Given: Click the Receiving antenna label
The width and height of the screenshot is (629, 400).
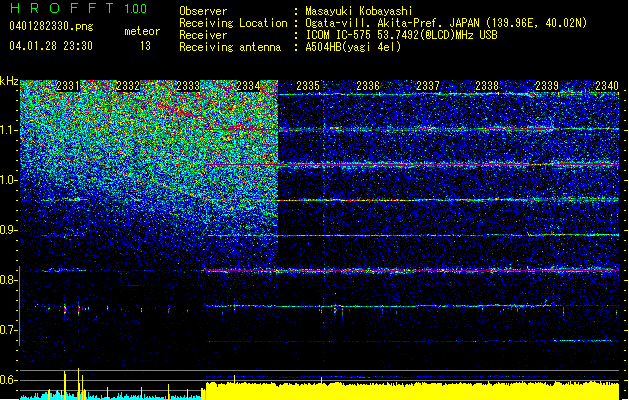Looking at the screenshot, I should click(x=230, y=47).
